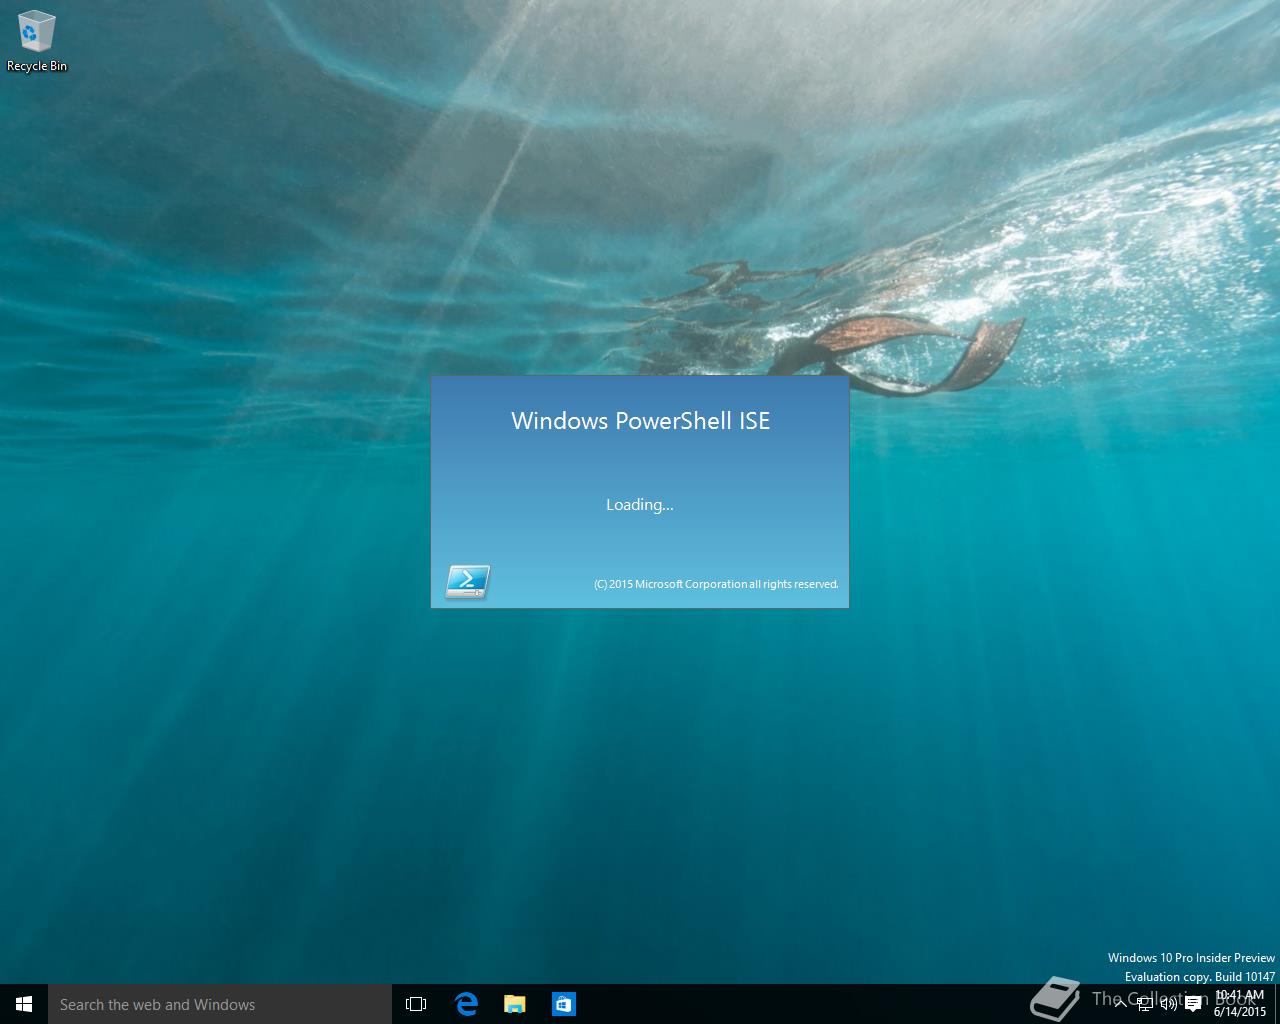The height and width of the screenshot is (1024, 1280).
Task: Open the Store app from the taskbar
Action: (x=564, y=1004)
